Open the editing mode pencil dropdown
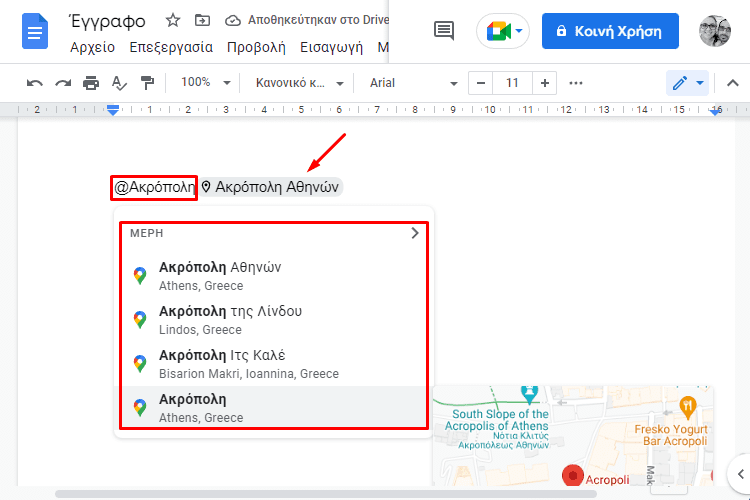 coord(687,83)
